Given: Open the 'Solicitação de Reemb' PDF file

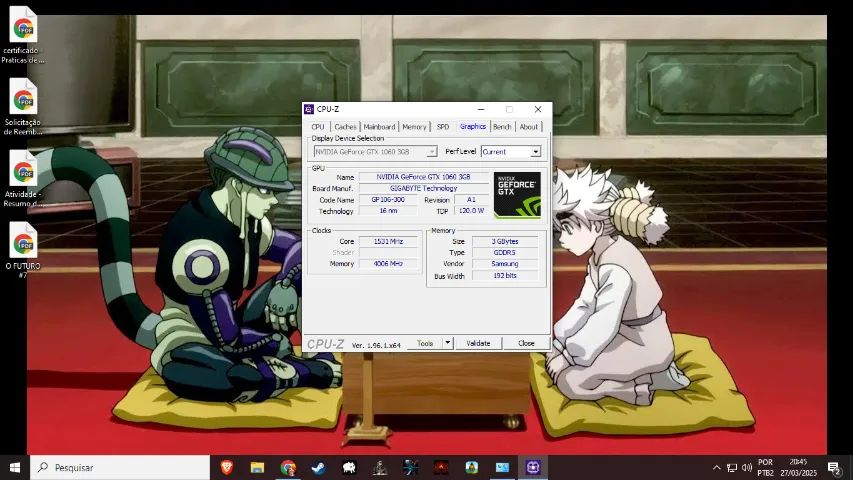Looking at the screenshot, I should coord(22,98).
